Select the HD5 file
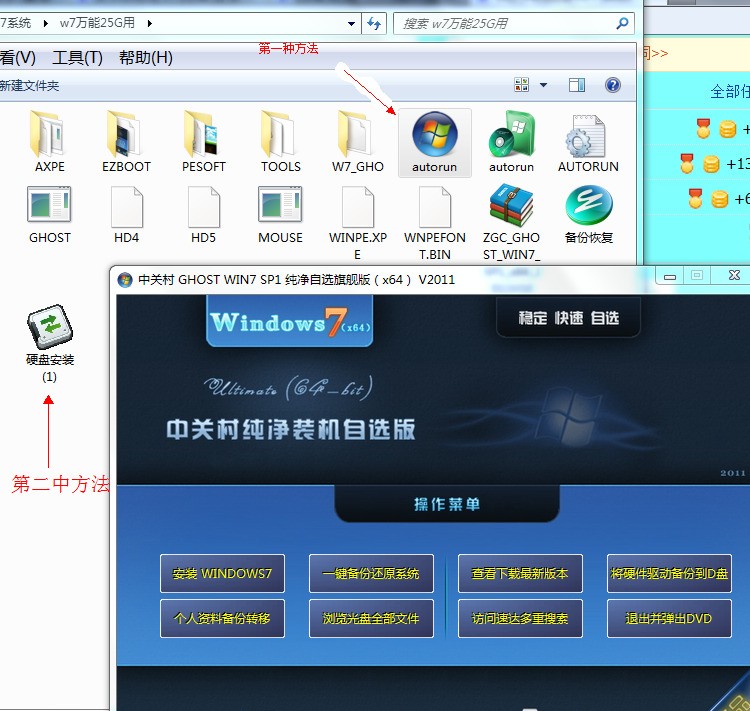Screen dimensions: 750x711 tap(203, 214)
